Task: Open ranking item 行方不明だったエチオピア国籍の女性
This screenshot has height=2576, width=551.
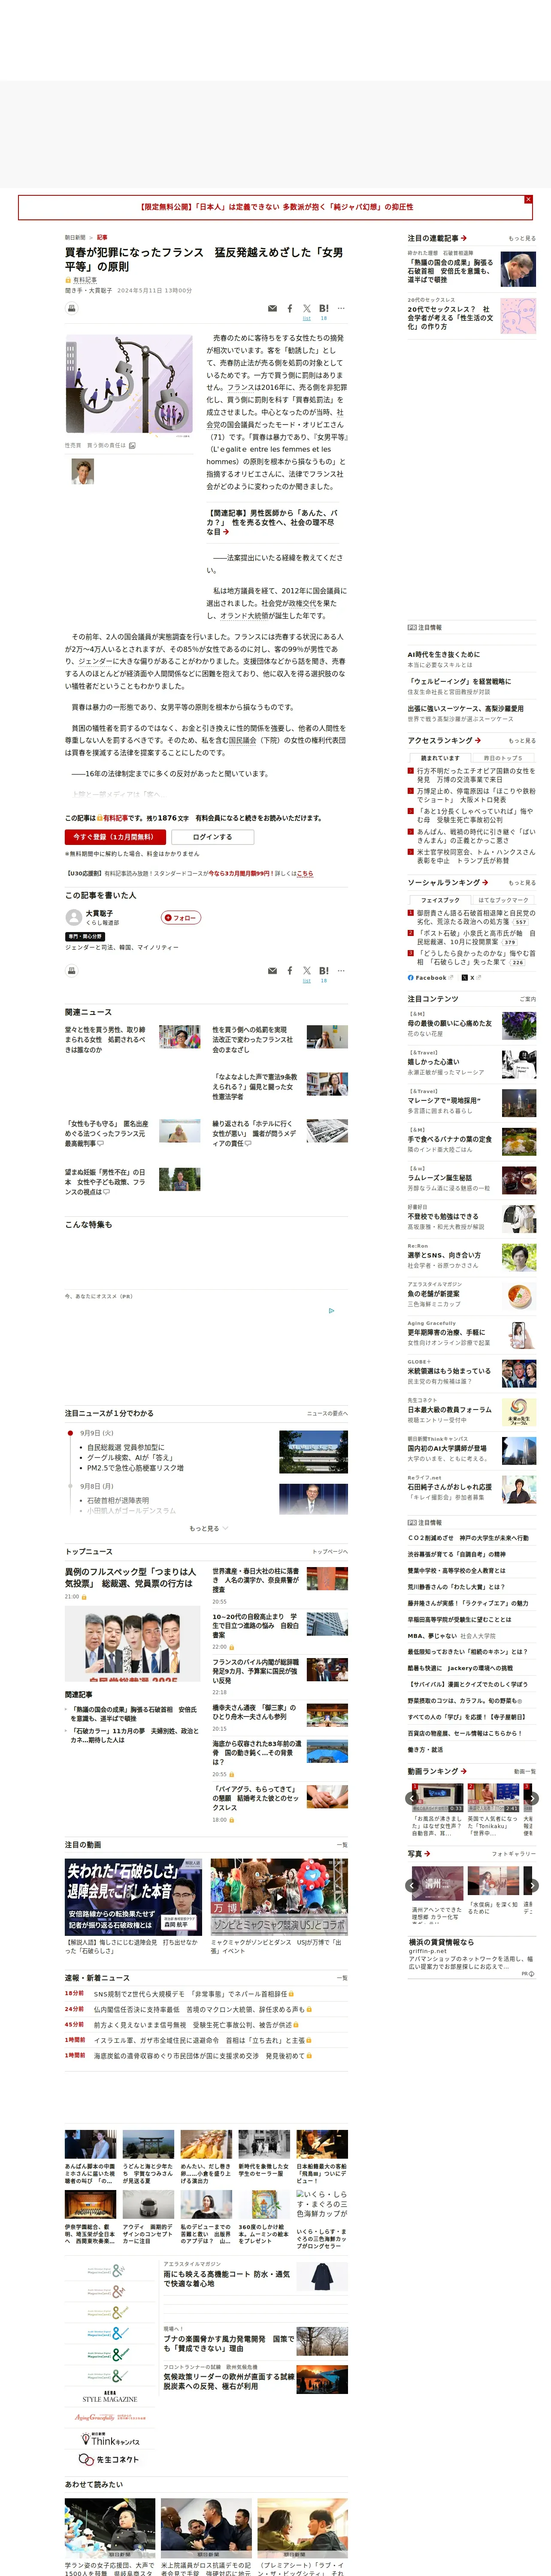Action: [475, 775]
